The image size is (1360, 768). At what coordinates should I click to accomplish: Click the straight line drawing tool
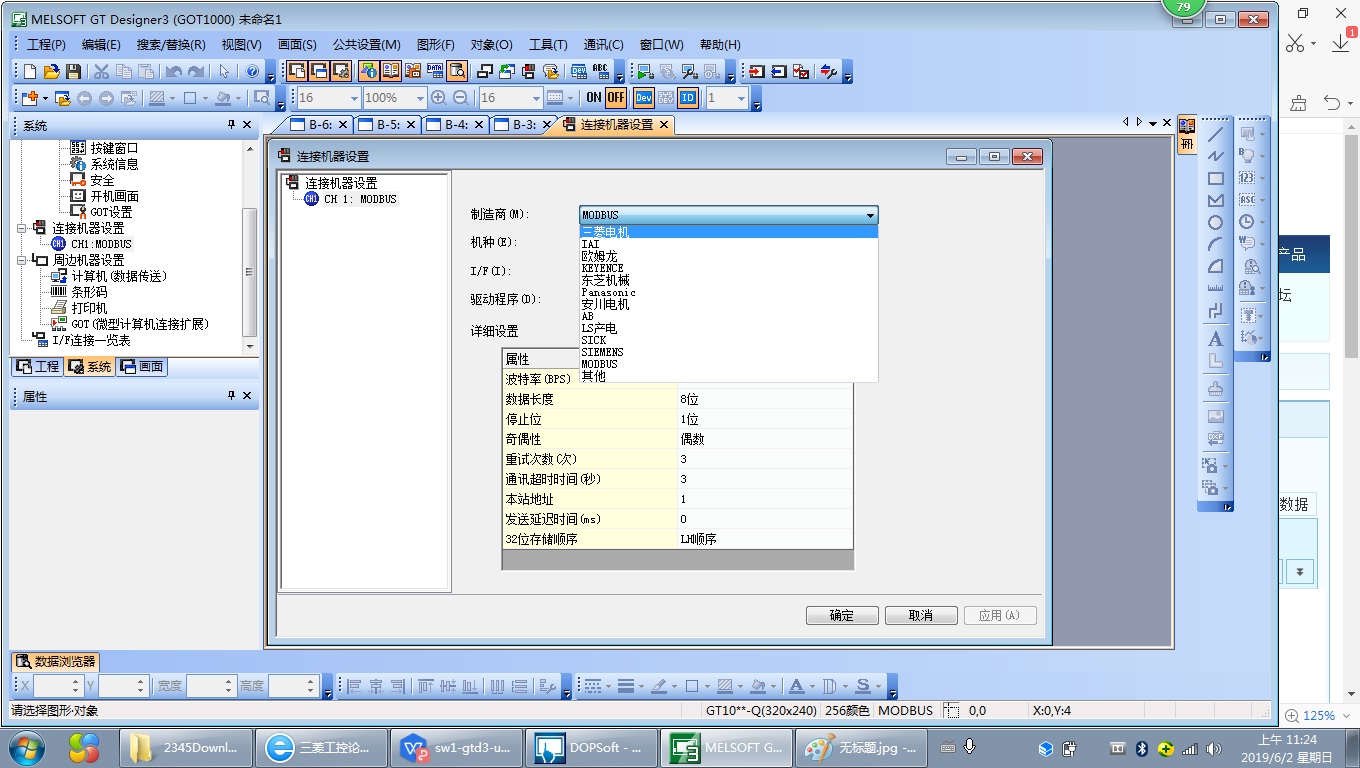point(1215,135)
